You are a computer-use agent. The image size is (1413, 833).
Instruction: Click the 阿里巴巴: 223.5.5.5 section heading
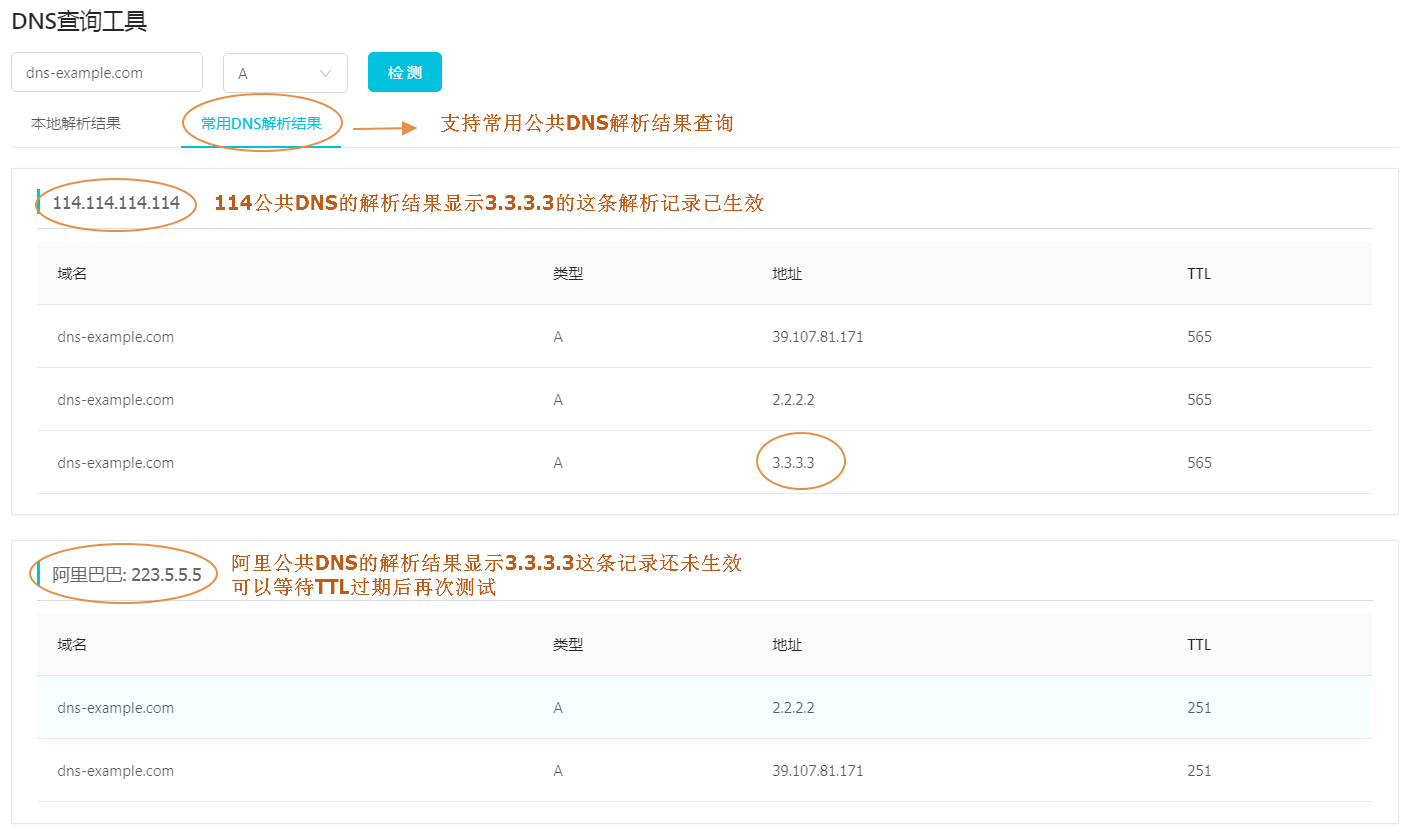click(x=127, y=574)
